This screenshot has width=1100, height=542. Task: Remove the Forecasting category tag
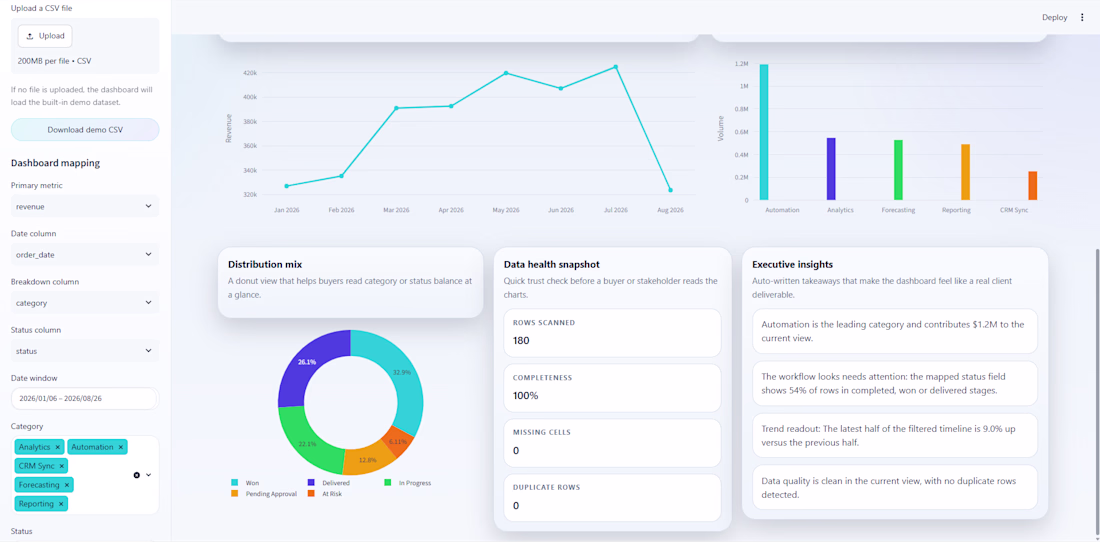67,485
